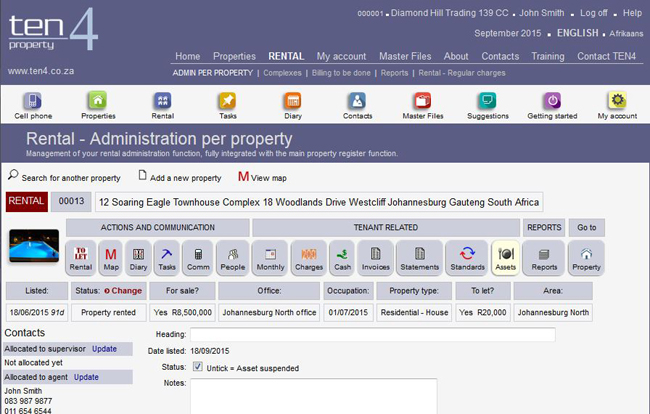Open the Charges tenant button
Screen dimensions: 650x414
[x=309, y=258]
